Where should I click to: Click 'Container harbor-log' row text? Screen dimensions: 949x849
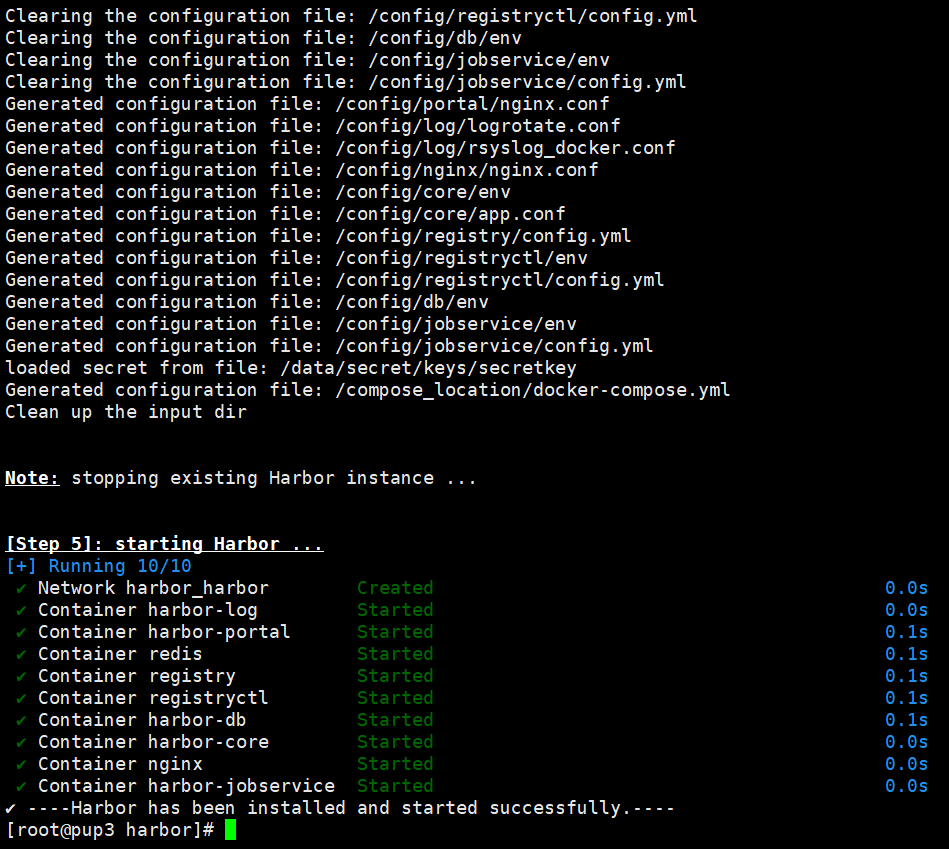(x=148, y=610)
